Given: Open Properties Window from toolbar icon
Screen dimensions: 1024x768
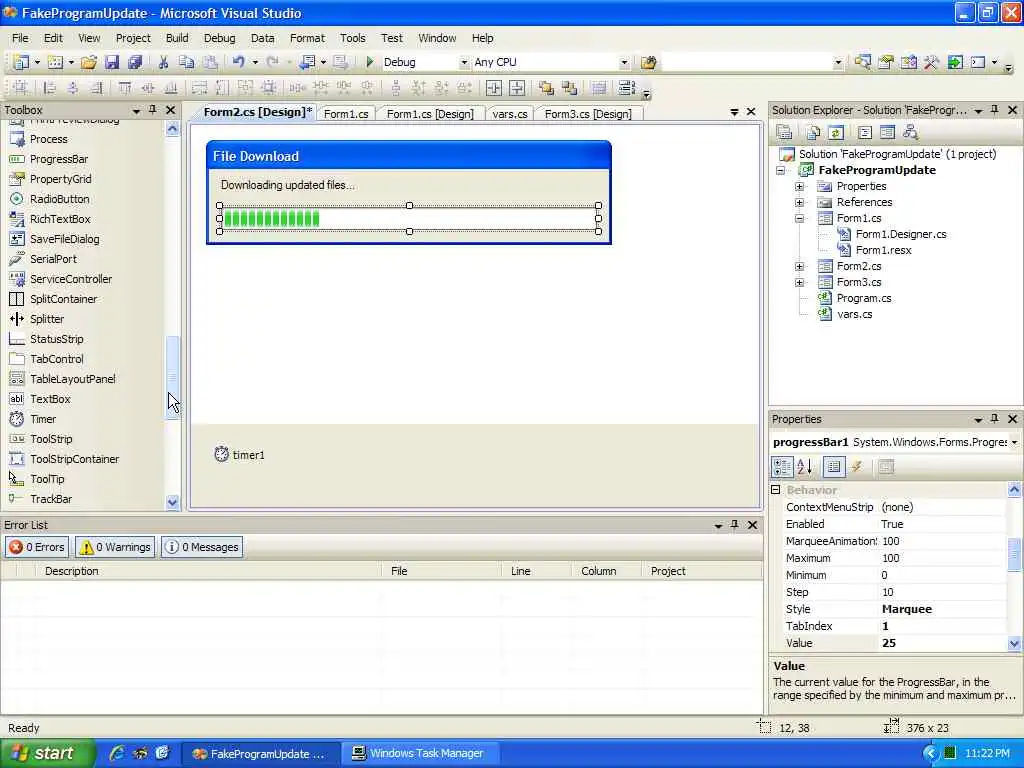Looking at the screenshot, I should [x=886, y=62].
